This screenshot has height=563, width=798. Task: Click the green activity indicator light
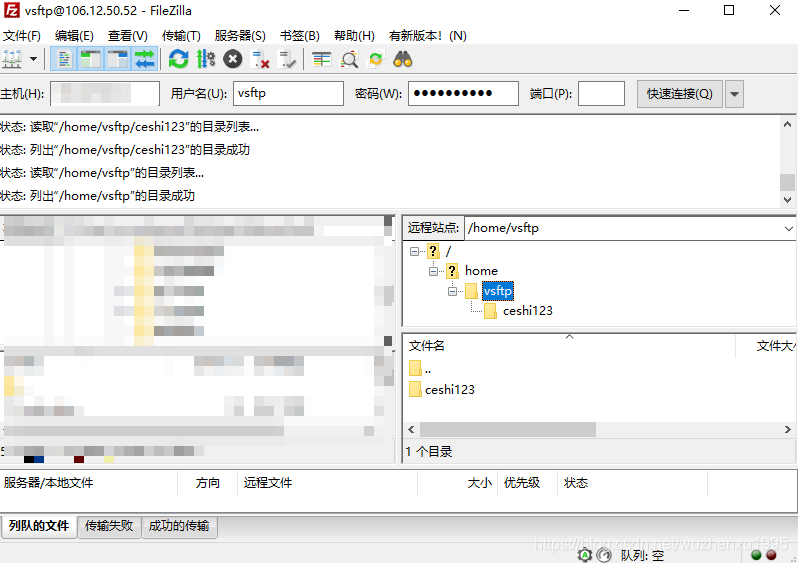pos(756,555)
